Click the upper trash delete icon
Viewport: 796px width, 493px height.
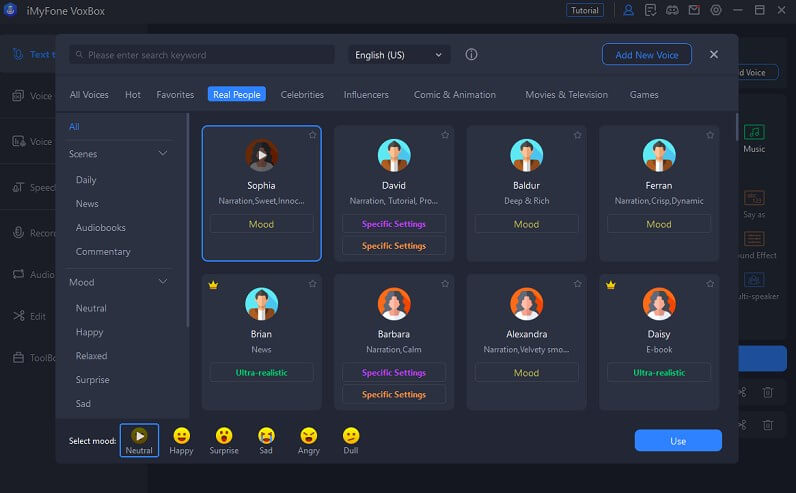point(768,392)
